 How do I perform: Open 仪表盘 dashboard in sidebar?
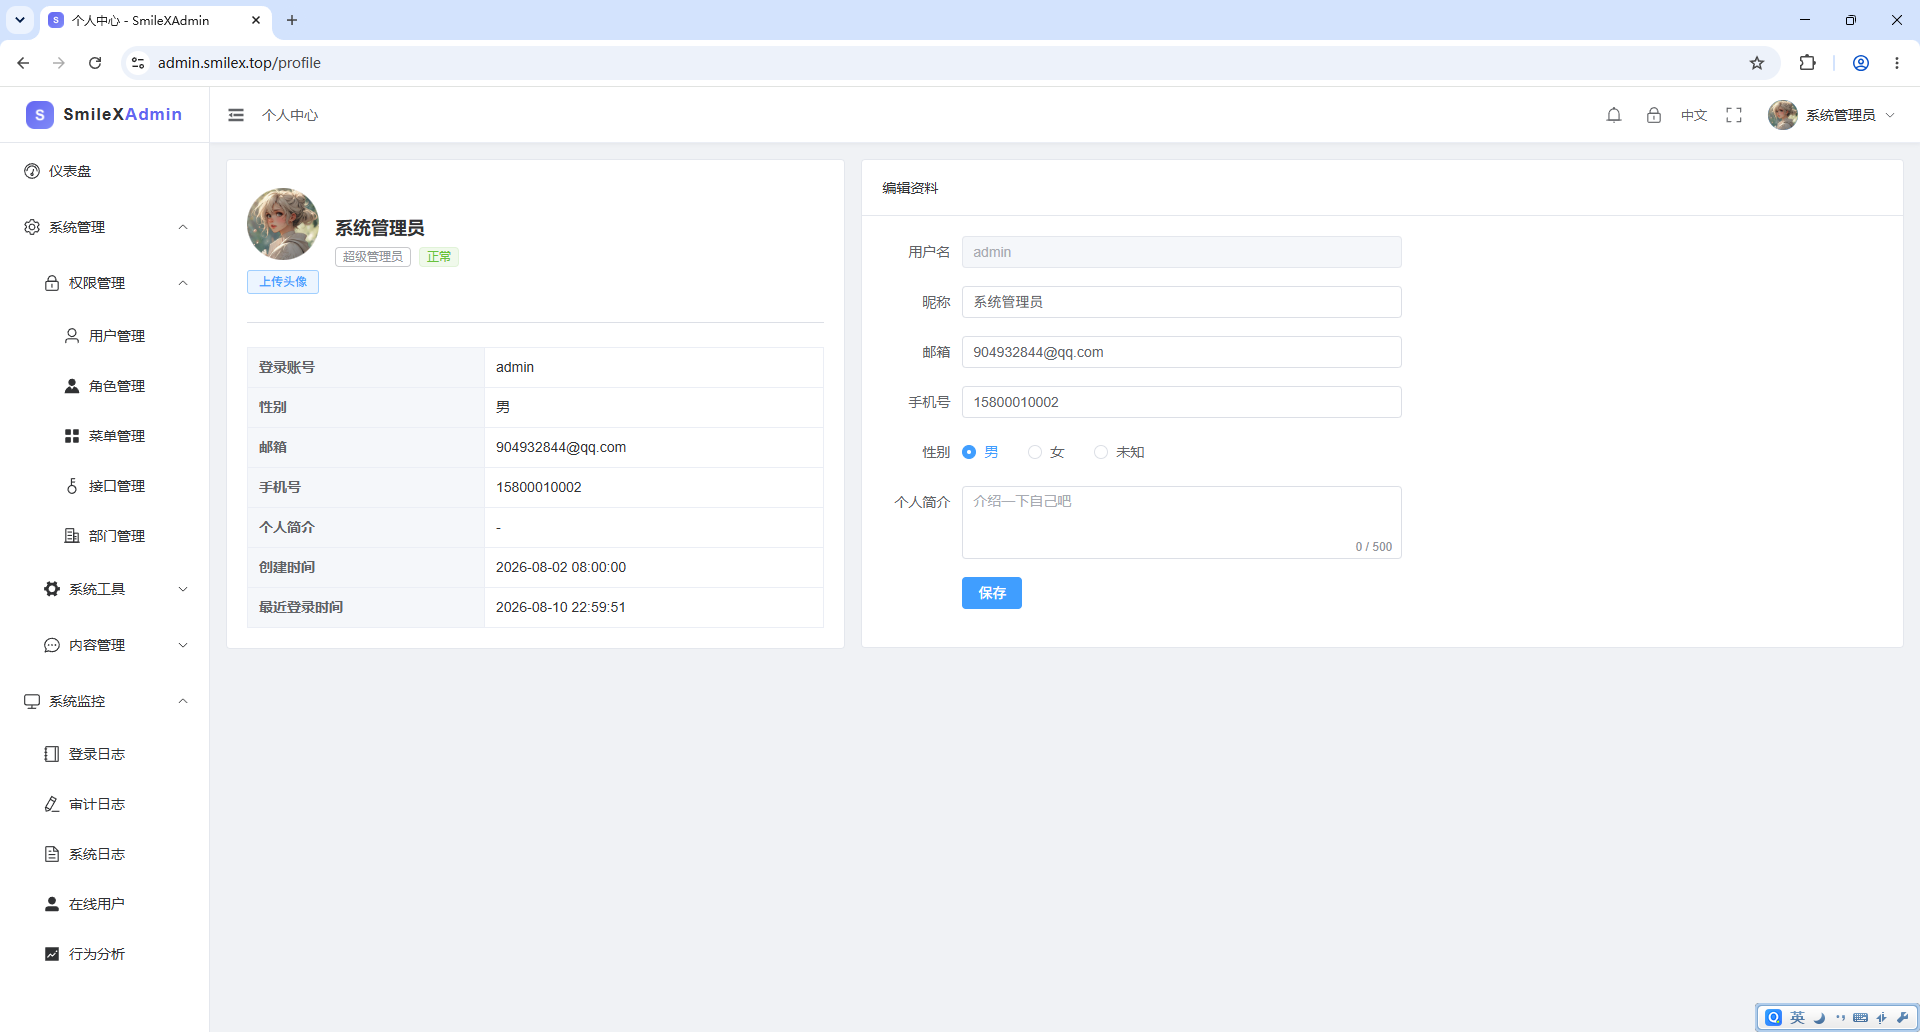(105, 171)
